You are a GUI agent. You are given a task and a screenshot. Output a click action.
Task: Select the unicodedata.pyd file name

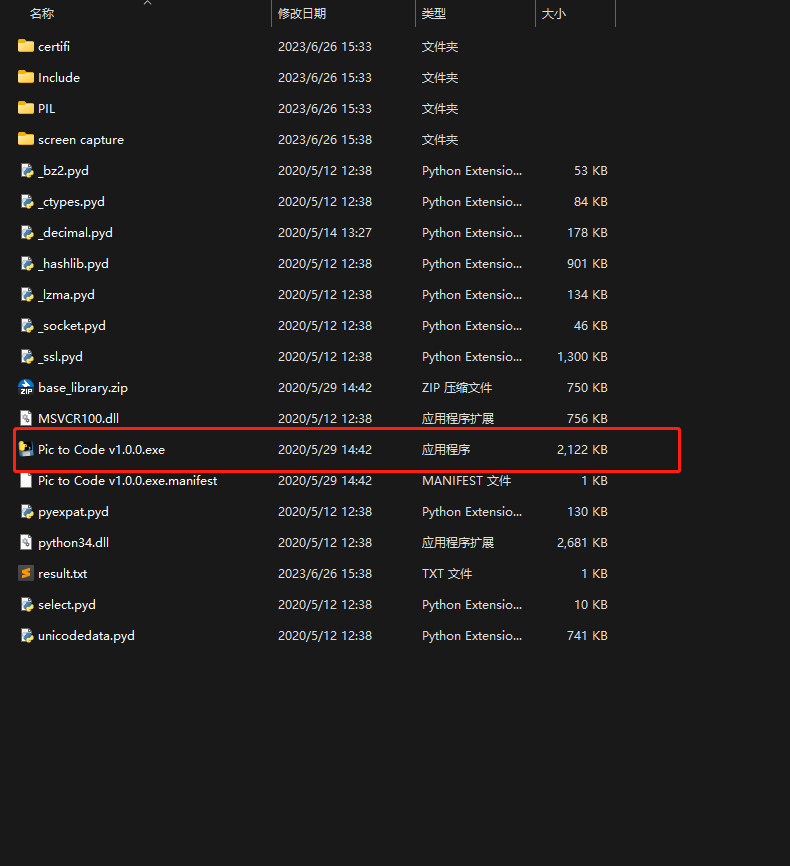(x=86, y=635)
